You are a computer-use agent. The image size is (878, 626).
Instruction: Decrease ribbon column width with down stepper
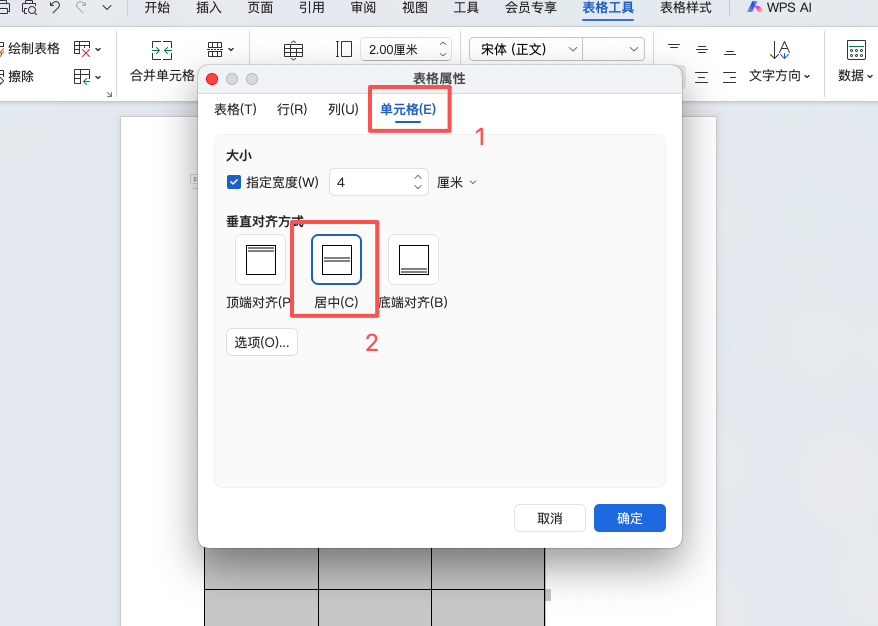tap(443, 54)
